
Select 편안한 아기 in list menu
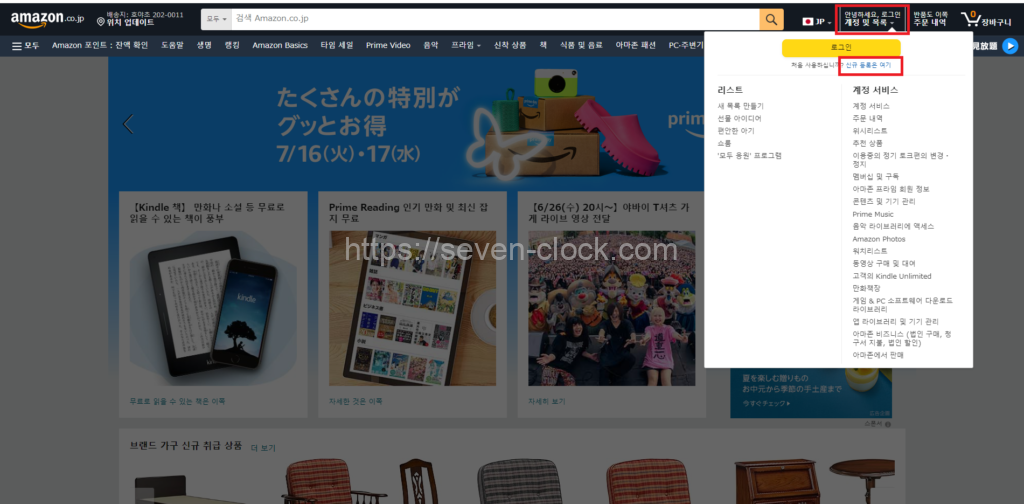tap(735, 131)
